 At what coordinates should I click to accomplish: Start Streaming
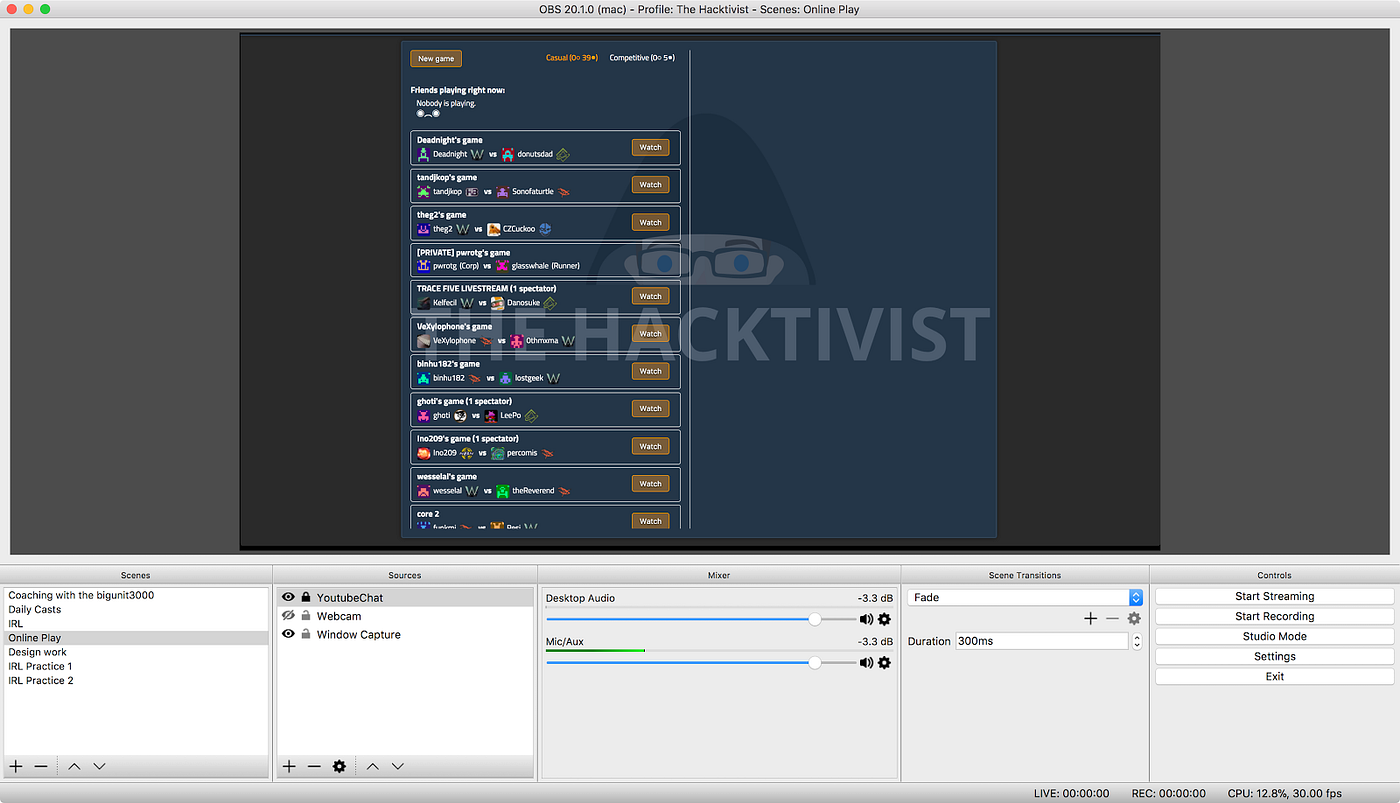pyautogui.click(x=1274, y=596)
